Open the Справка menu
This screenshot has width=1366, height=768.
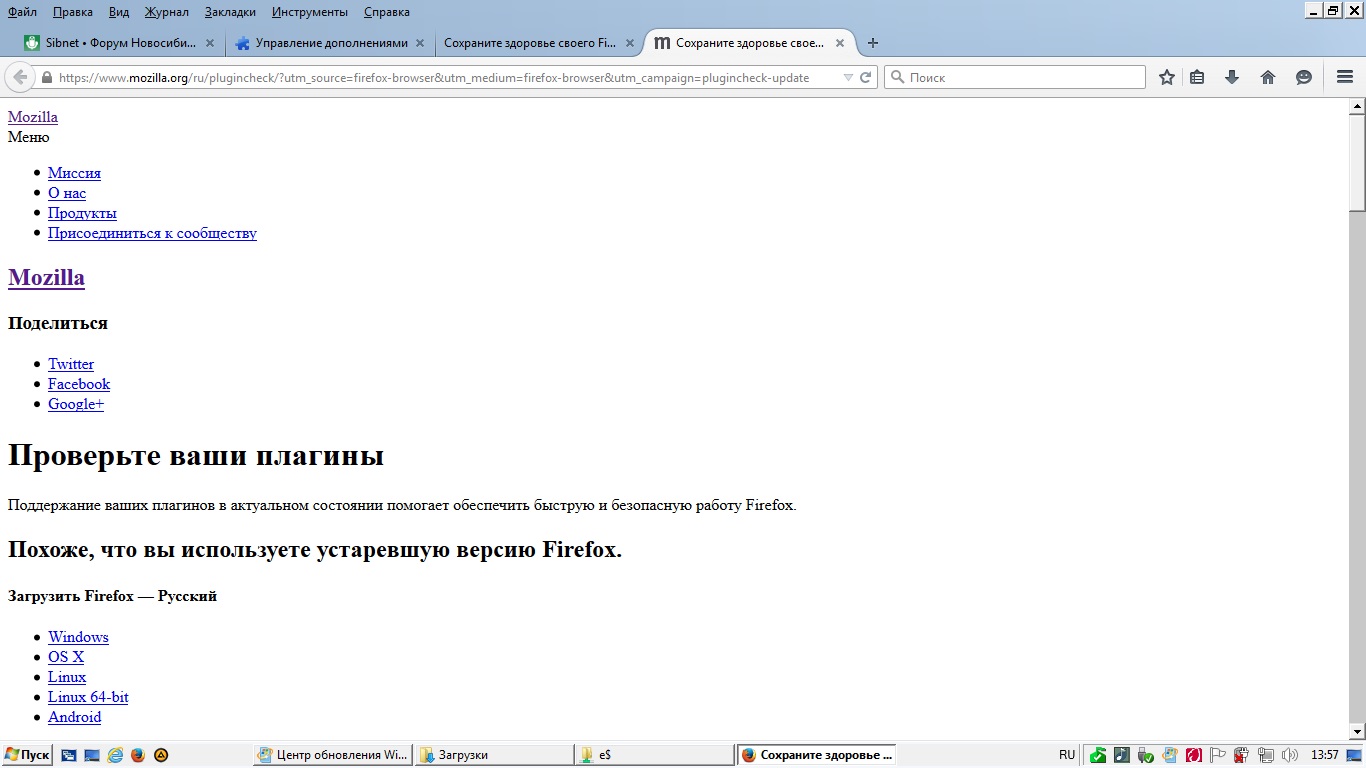(387, 12)
